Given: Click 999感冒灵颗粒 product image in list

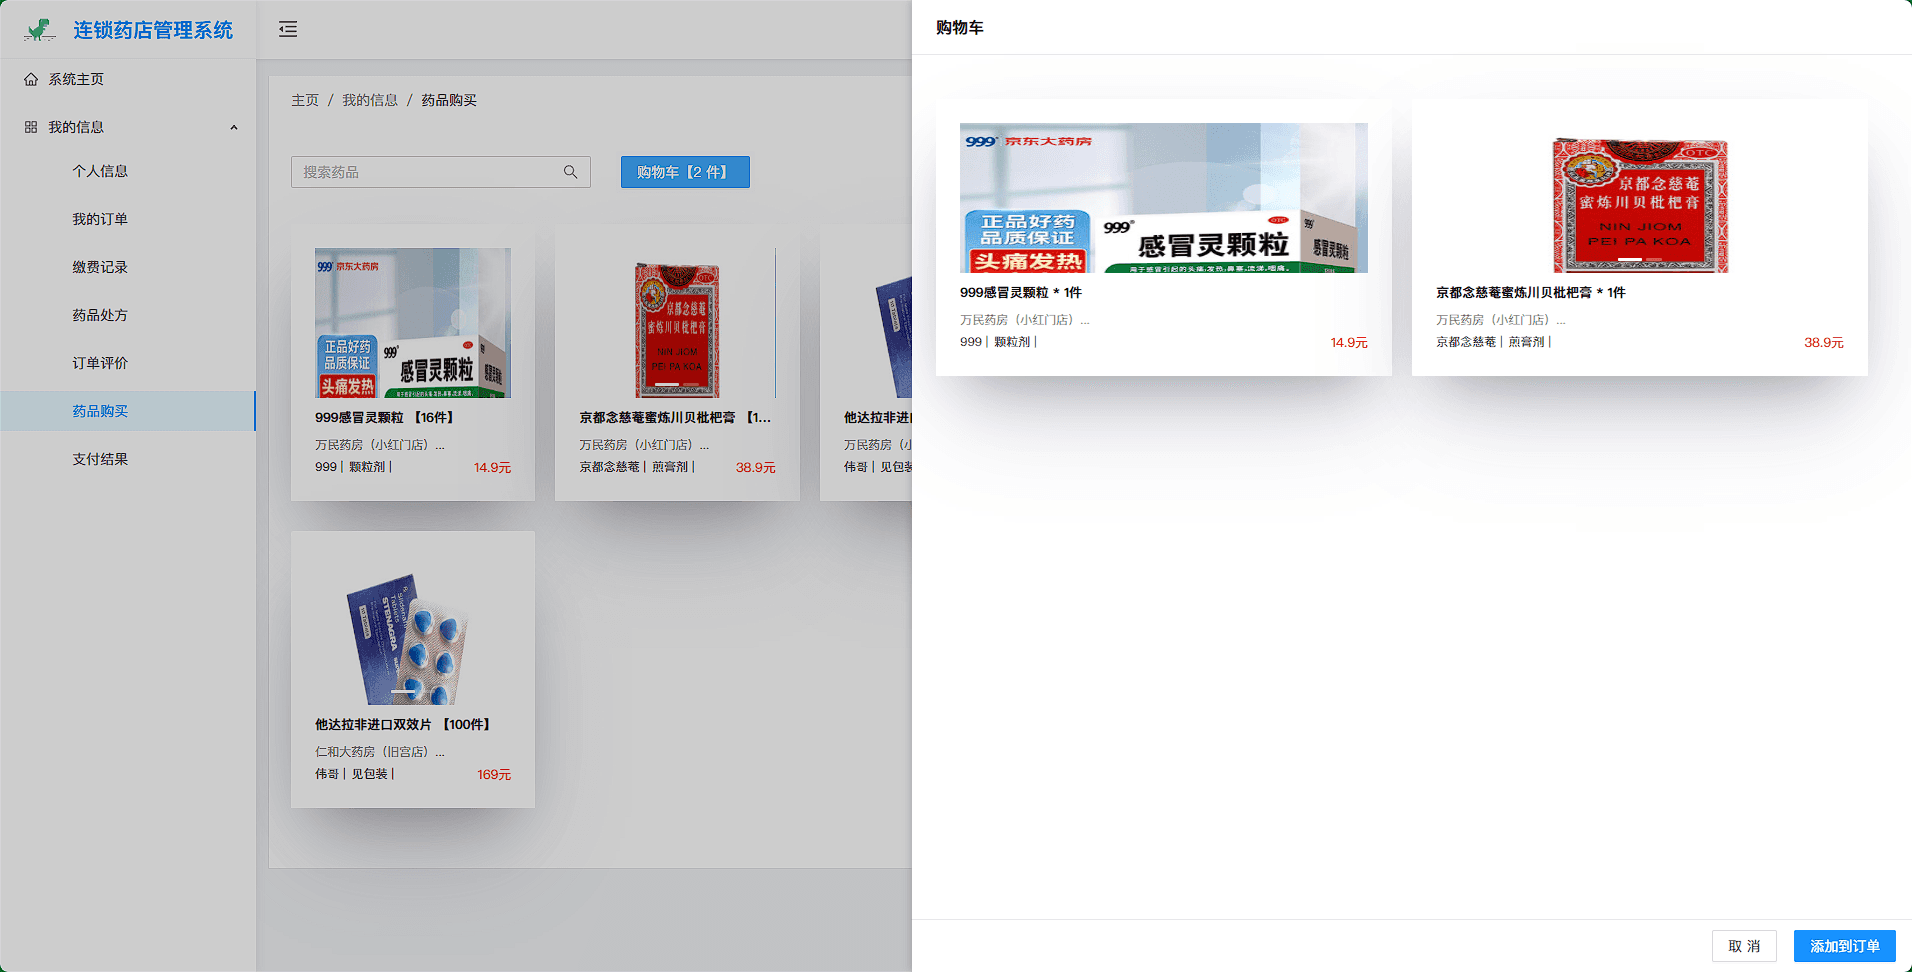Looking at the screenshot, I should point(413,323).
